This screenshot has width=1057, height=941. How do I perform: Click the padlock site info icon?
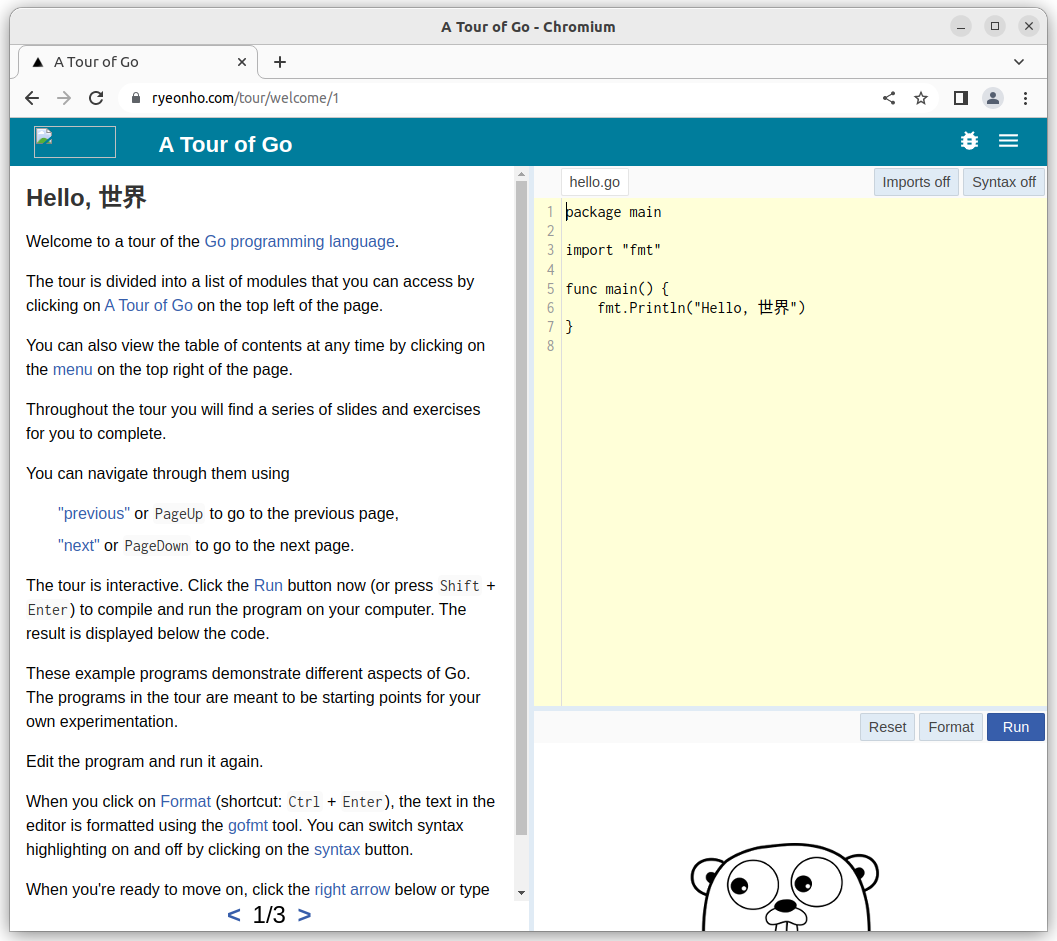[136, 98]
